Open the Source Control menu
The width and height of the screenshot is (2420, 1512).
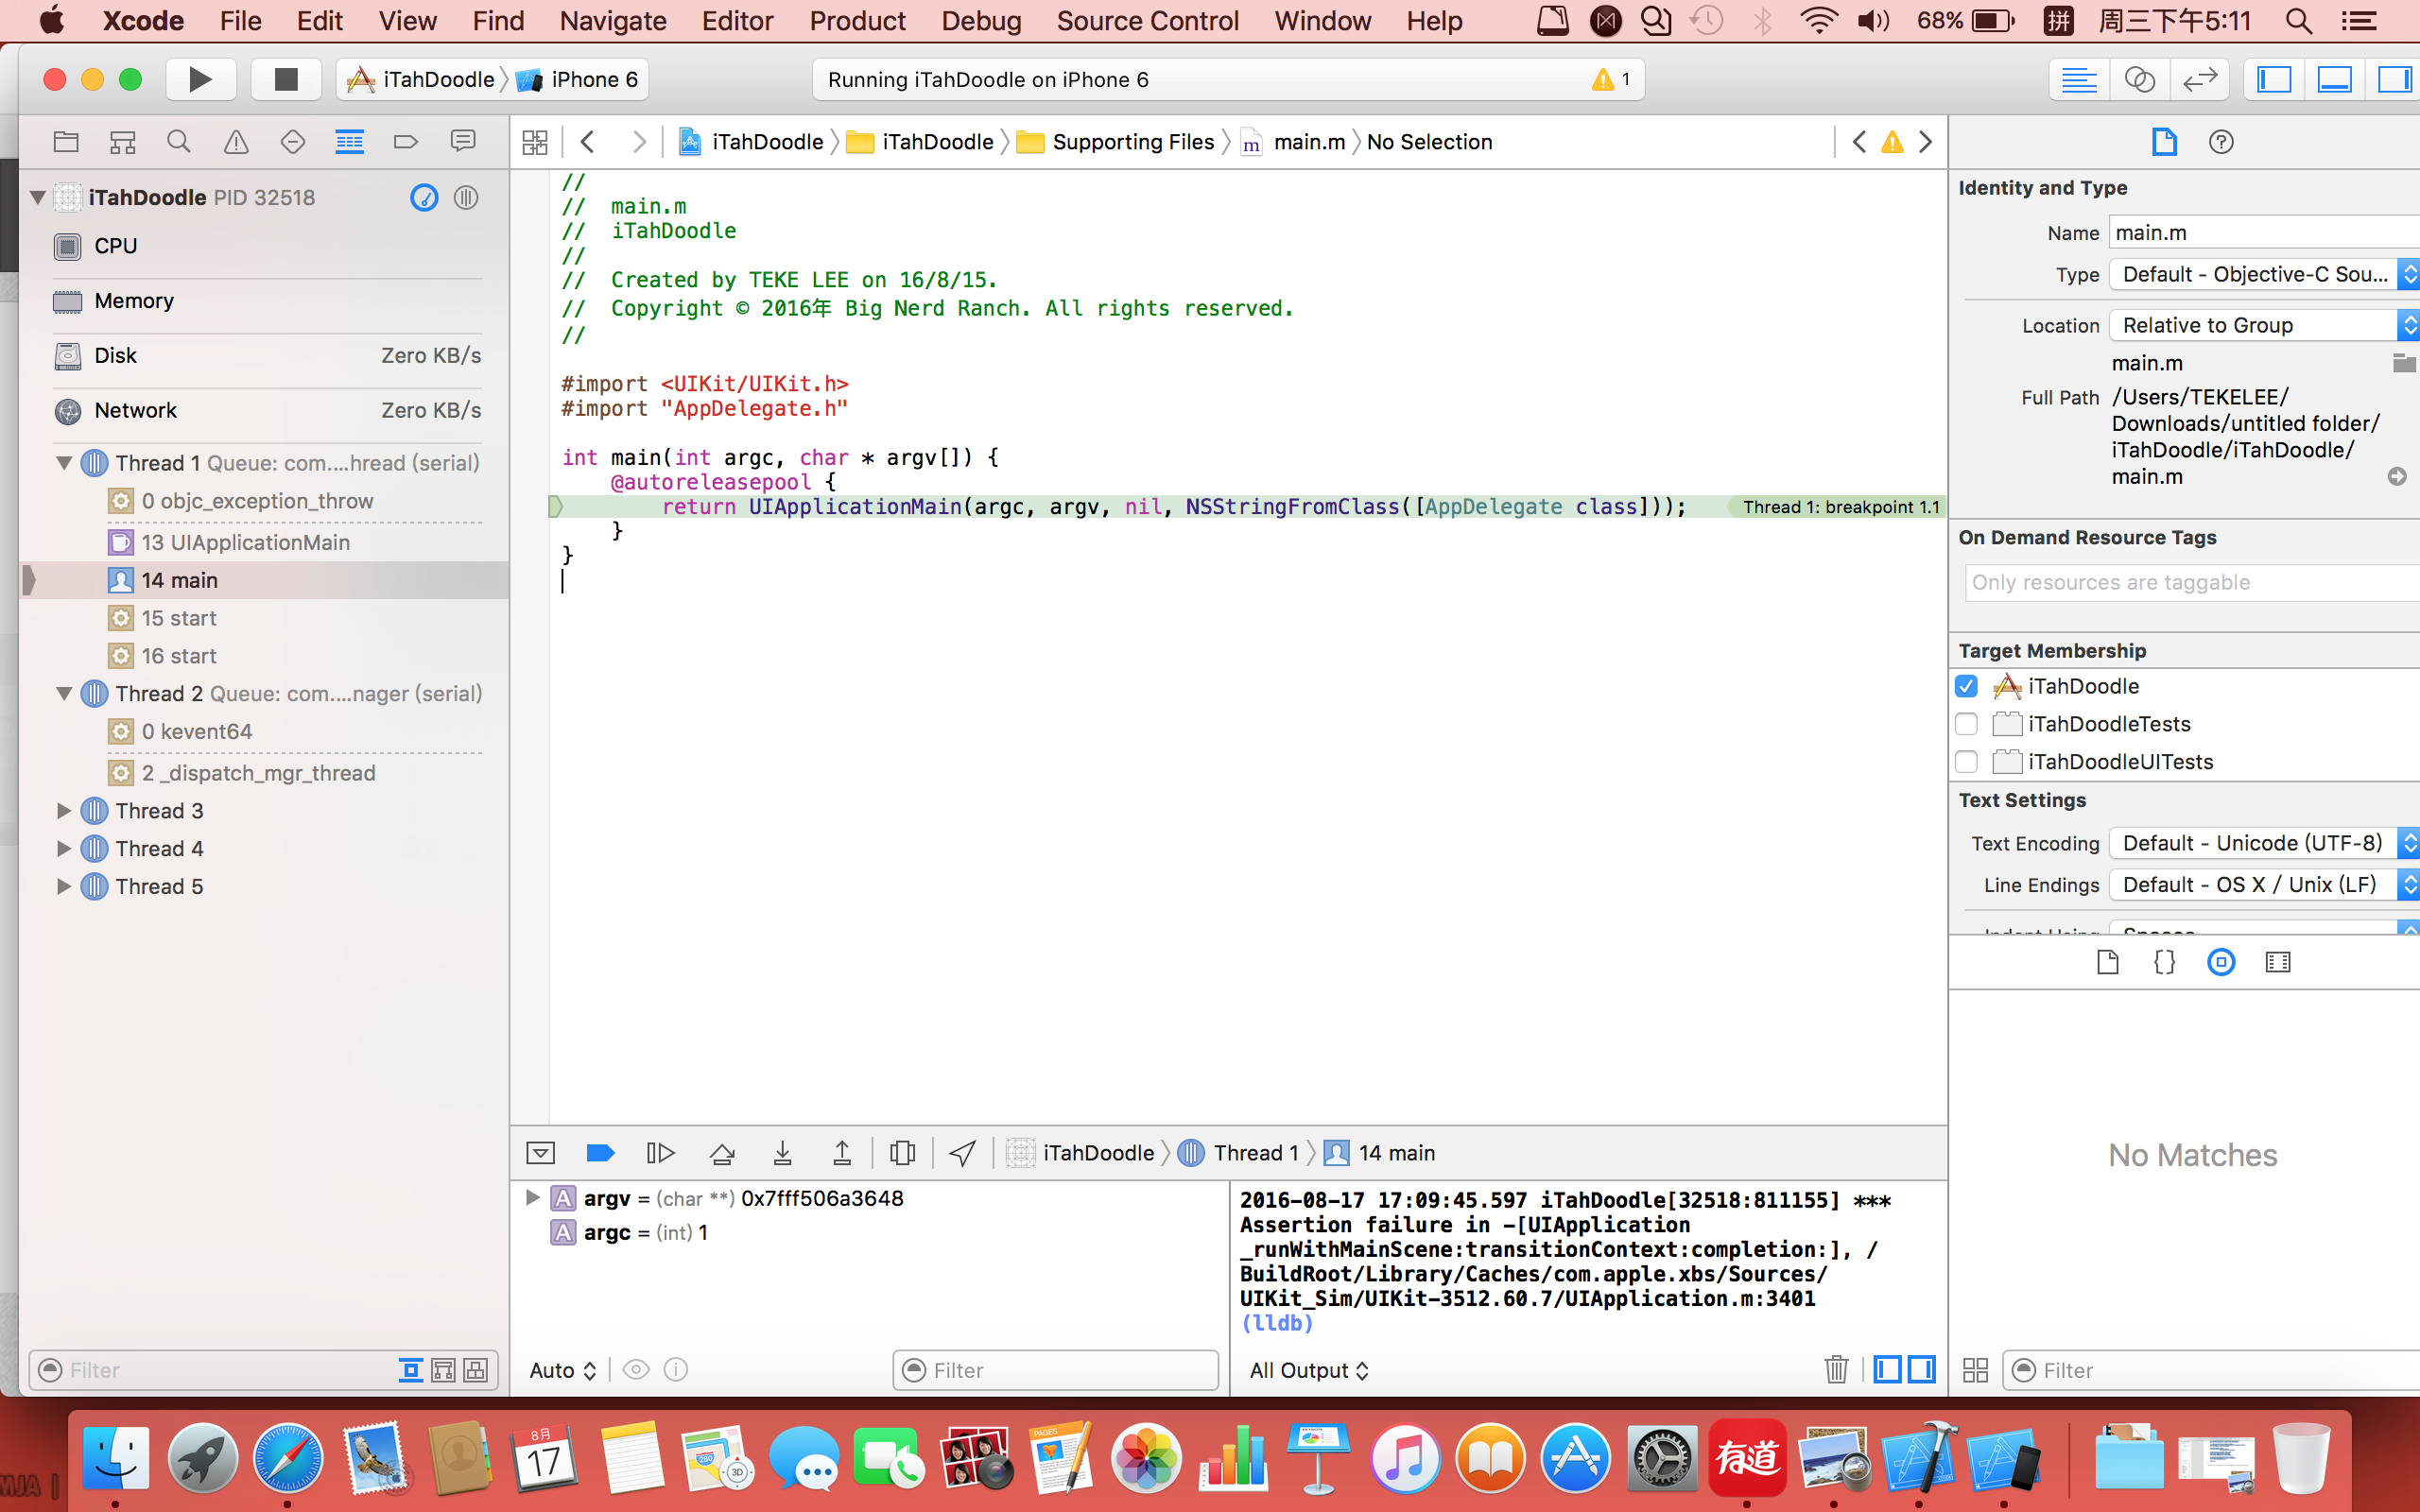coord(1147,21)
